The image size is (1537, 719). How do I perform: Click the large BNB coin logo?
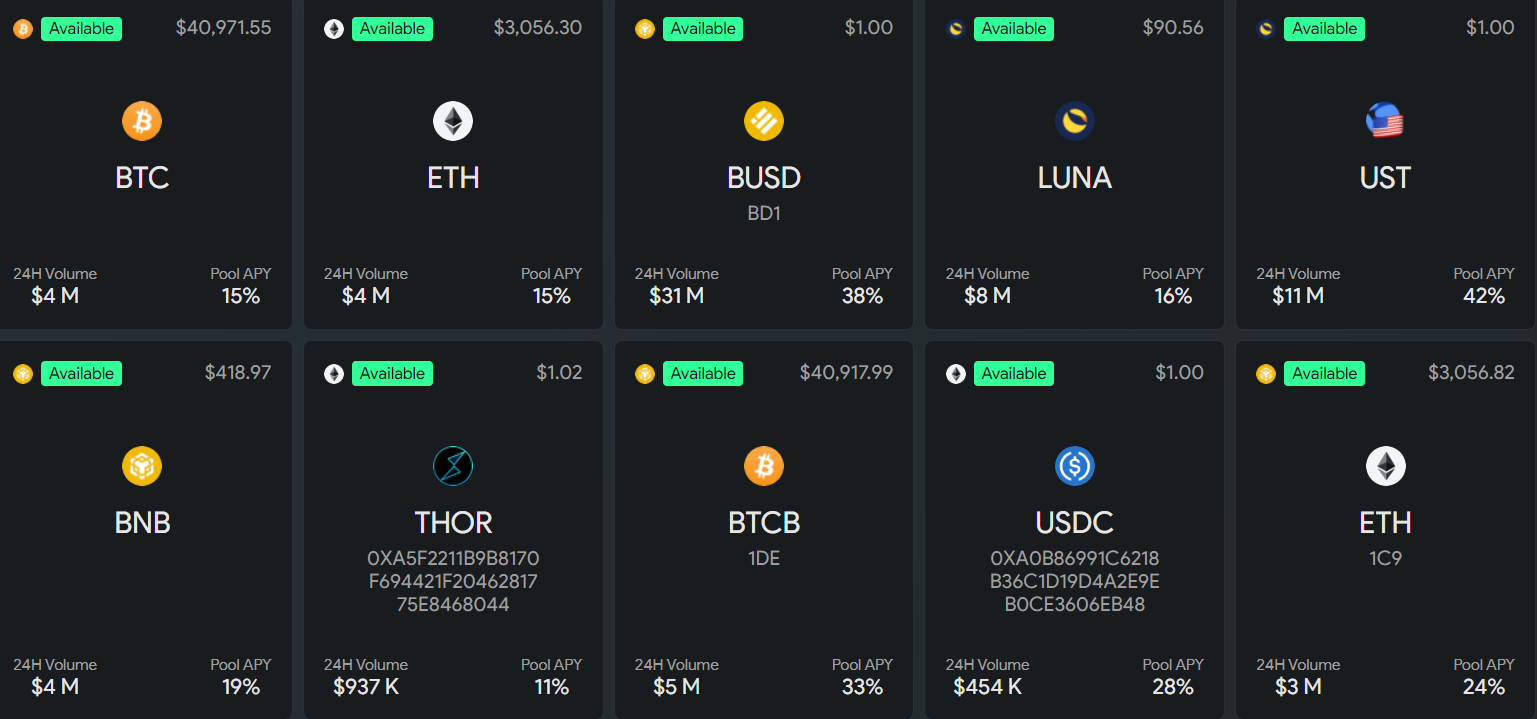coord(142,466)
